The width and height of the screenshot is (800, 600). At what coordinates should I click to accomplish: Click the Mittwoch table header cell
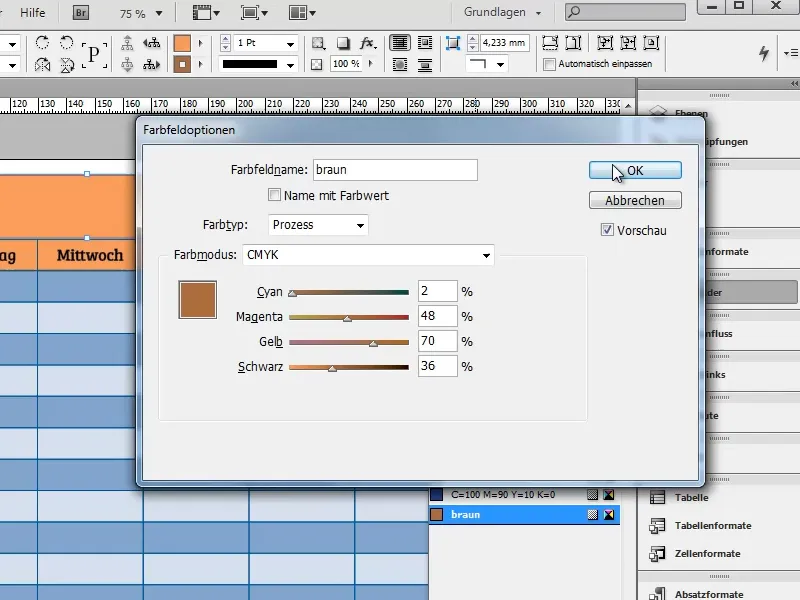coord(90,255)
